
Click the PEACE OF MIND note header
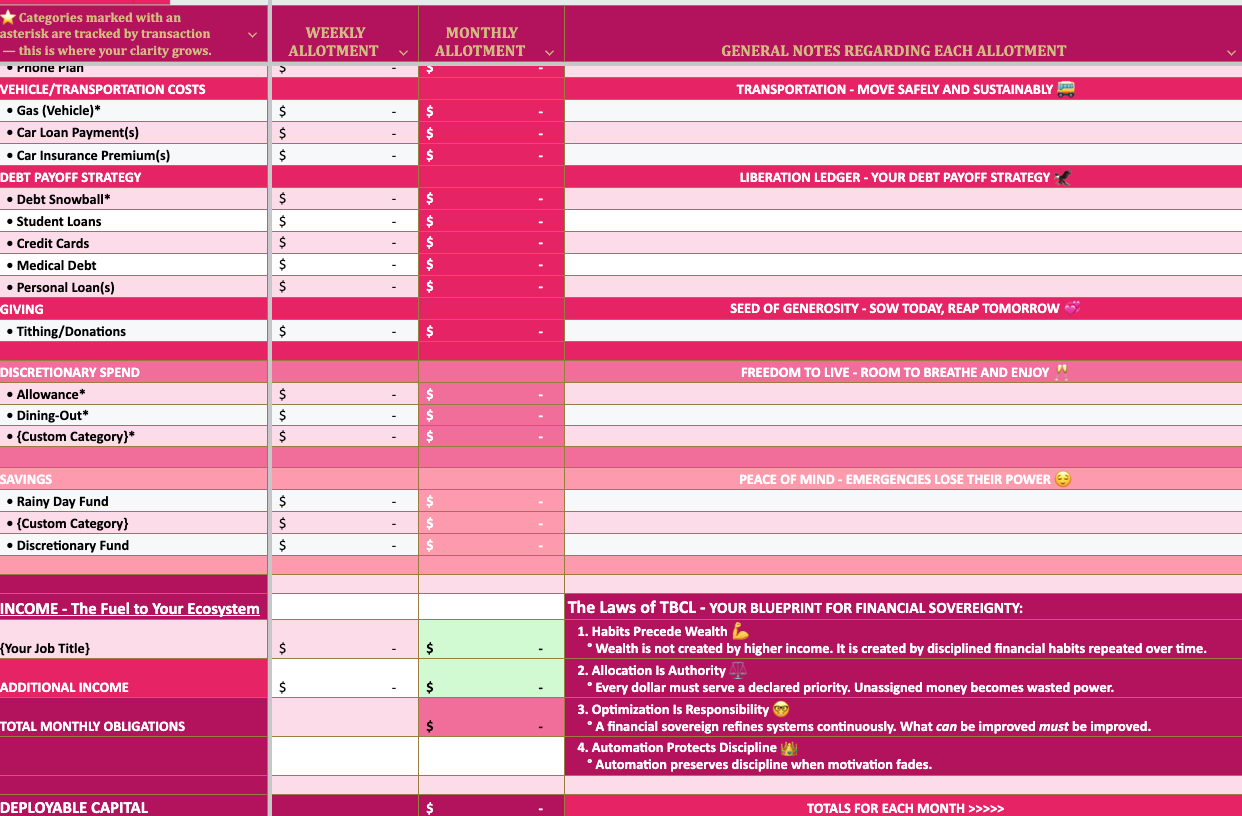pos(904,479)
